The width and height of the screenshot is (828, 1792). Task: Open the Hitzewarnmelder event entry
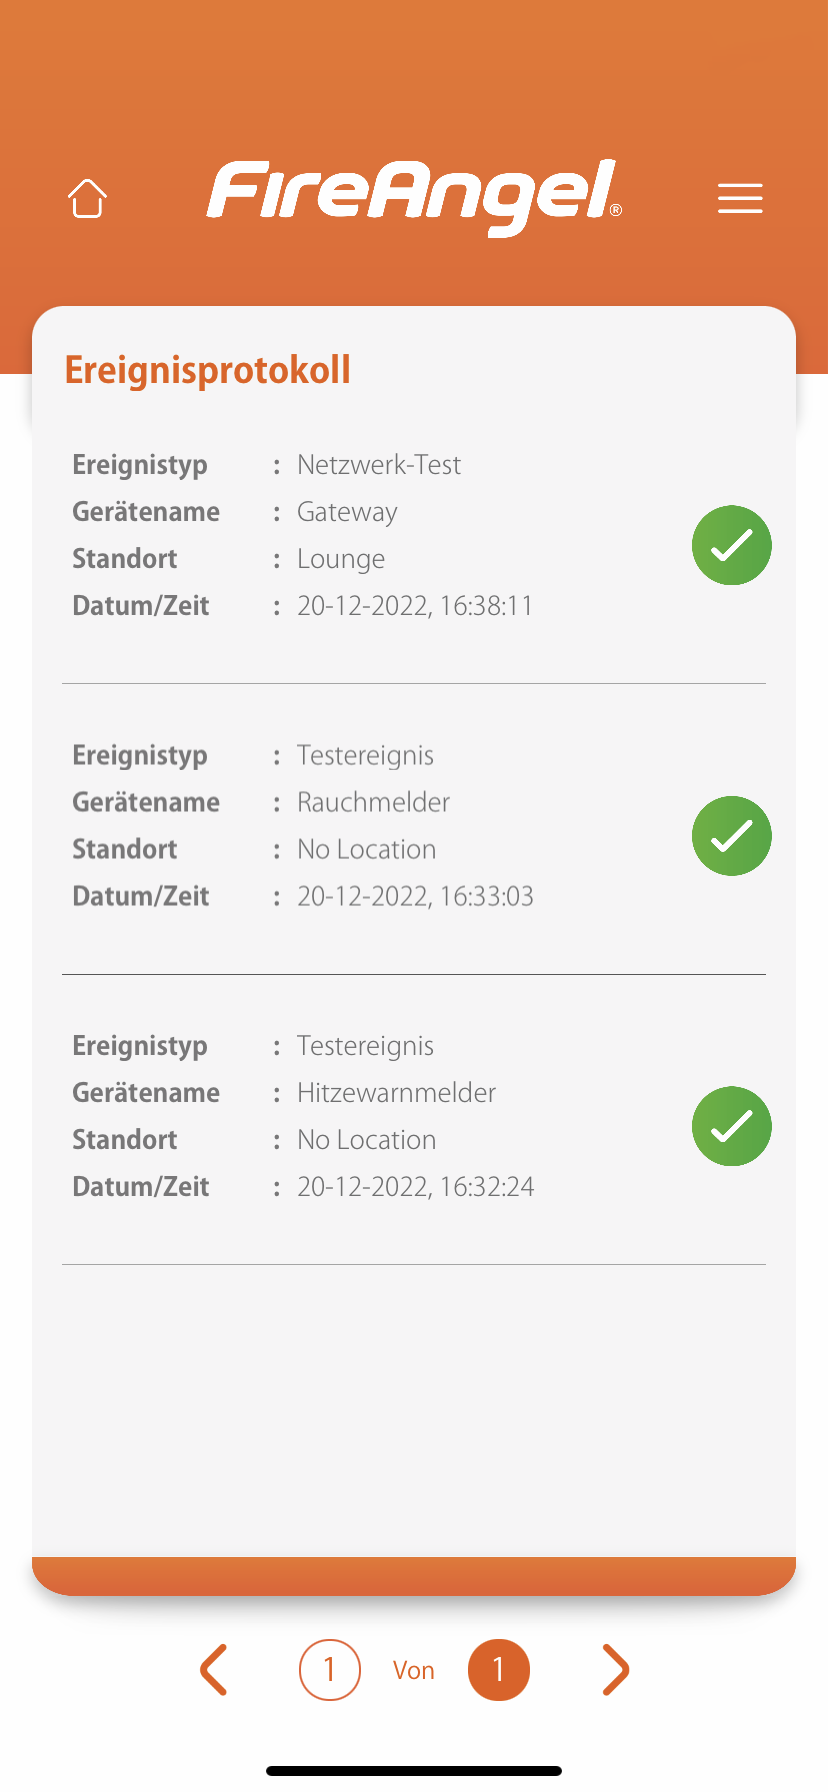(x=396, y=1093)
